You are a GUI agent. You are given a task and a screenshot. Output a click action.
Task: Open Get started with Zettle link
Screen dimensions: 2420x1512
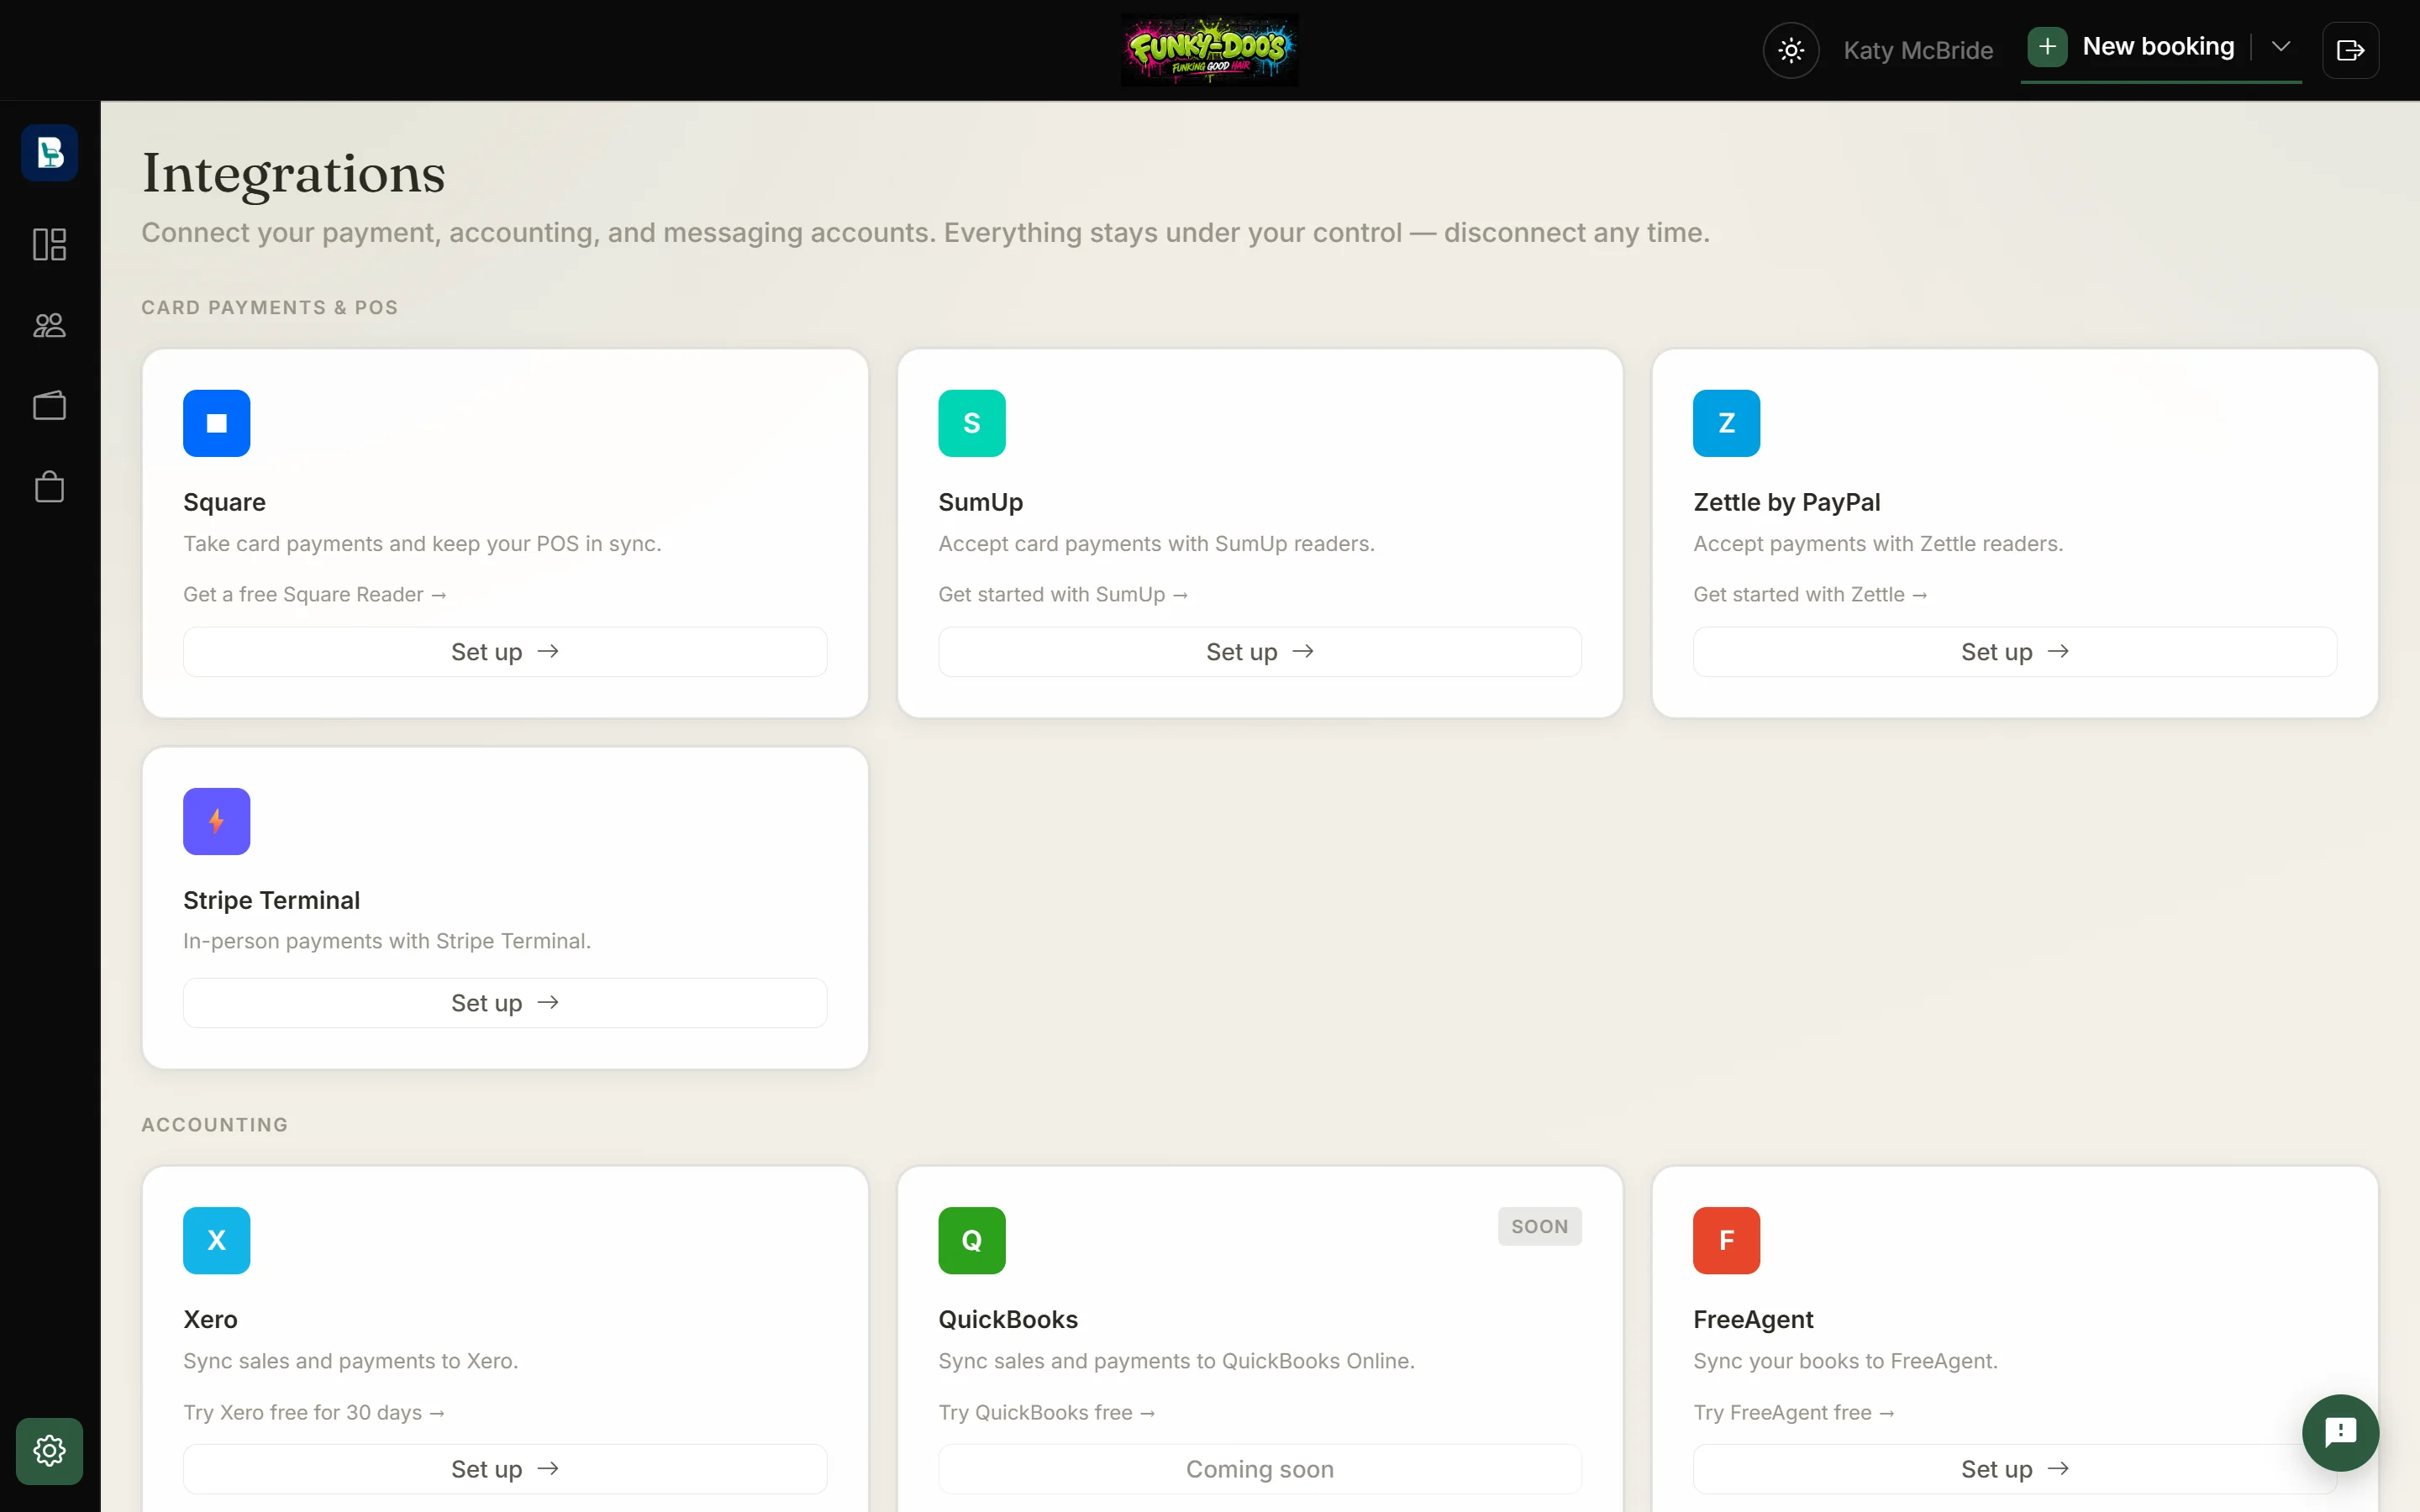pyautogui.click(x=1810, y=594)
